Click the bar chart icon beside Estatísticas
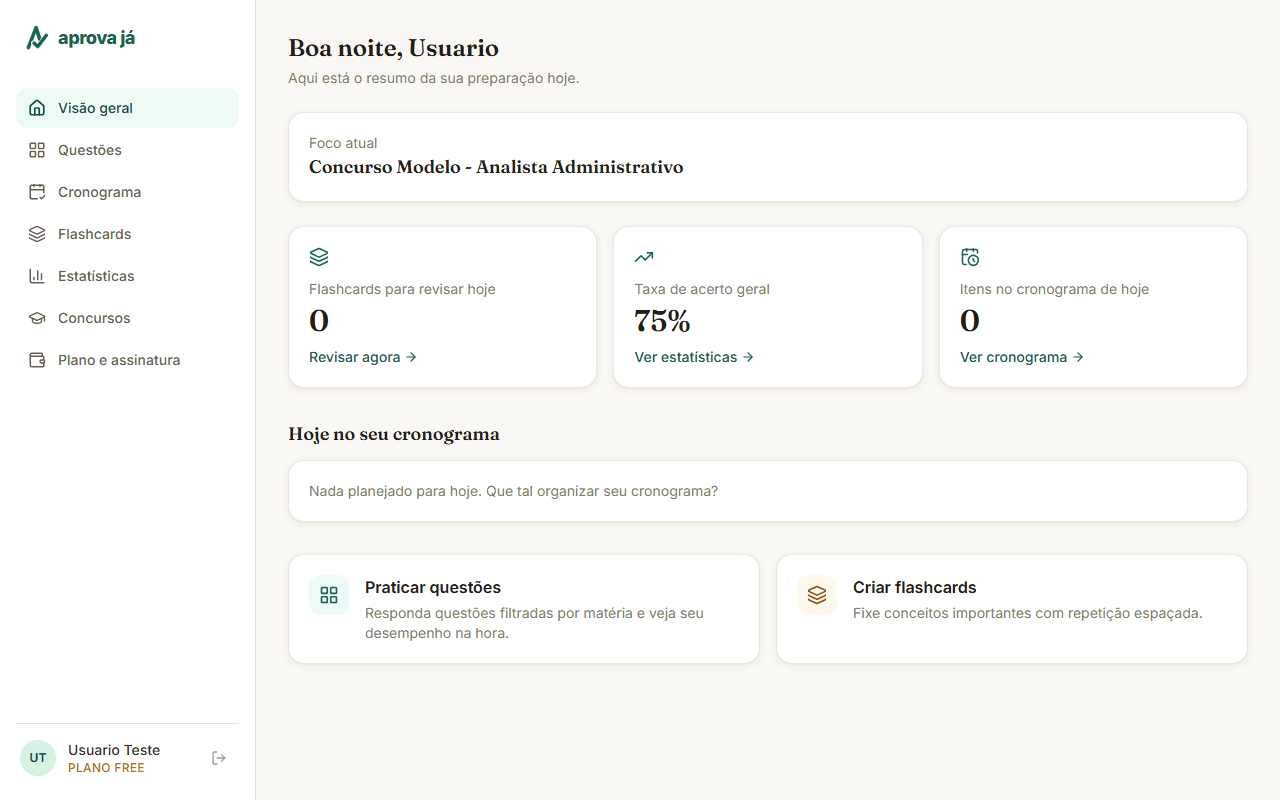1280x800 pixels. (x=37, y=276)
